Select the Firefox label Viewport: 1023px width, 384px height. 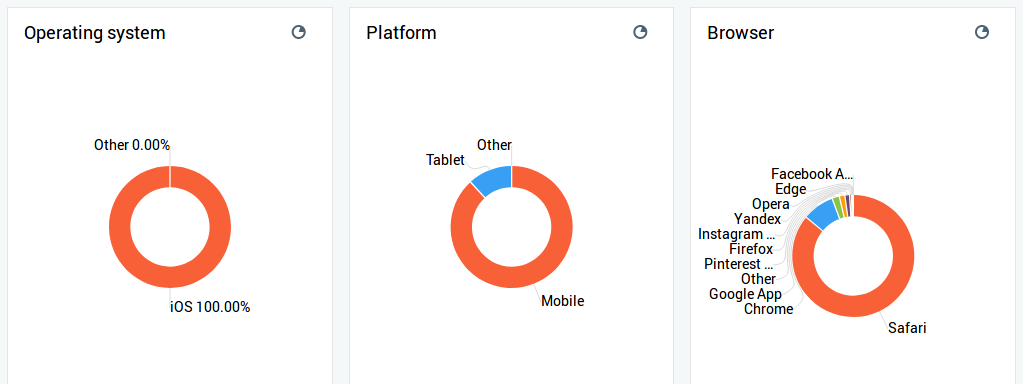click(x=751, y=249)
